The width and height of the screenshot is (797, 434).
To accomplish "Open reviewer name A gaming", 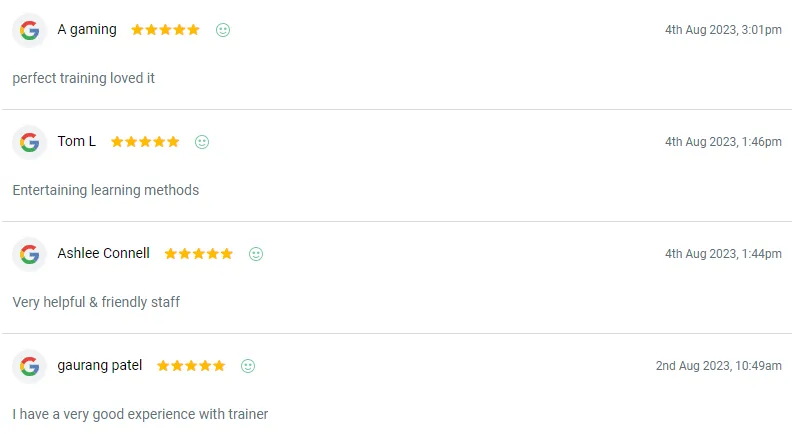I will (87, 30).
